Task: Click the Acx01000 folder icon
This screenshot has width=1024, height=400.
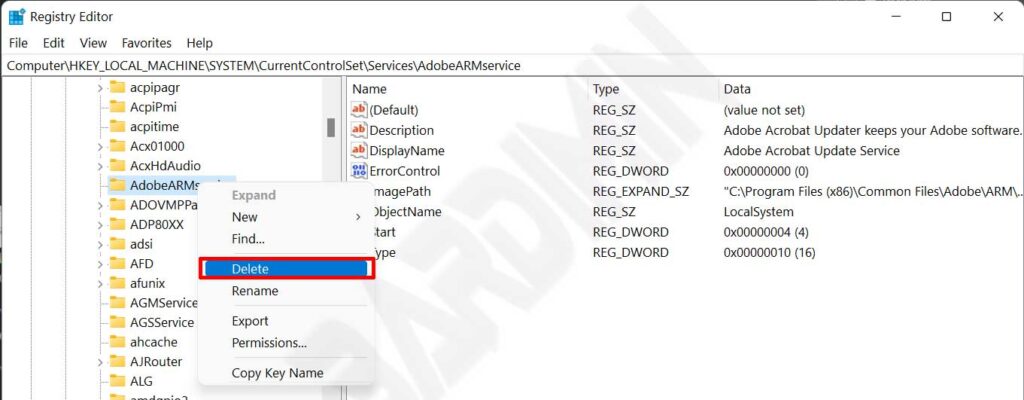Action: click(117, 146)
